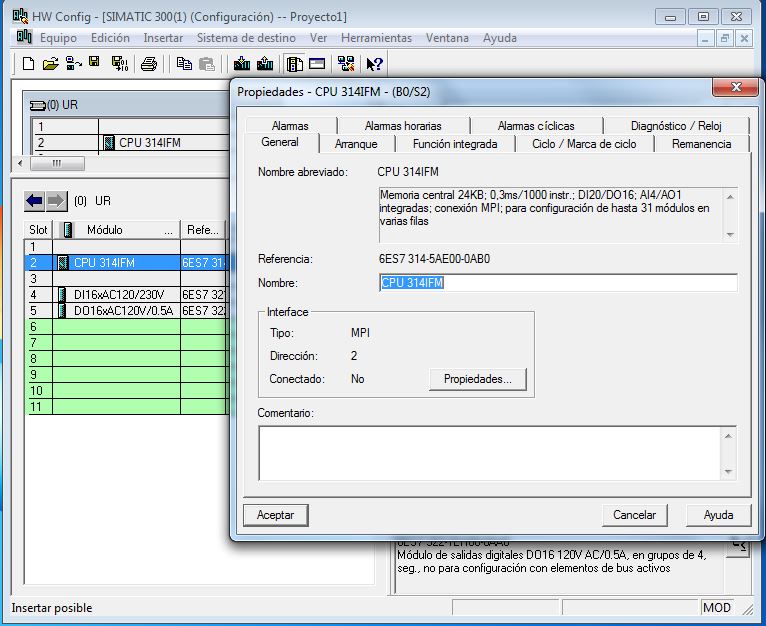Switch to the Ciclo / Marca de ciclo tab
The height and width of the screenshot is (626, 766).
pos(584,144)
